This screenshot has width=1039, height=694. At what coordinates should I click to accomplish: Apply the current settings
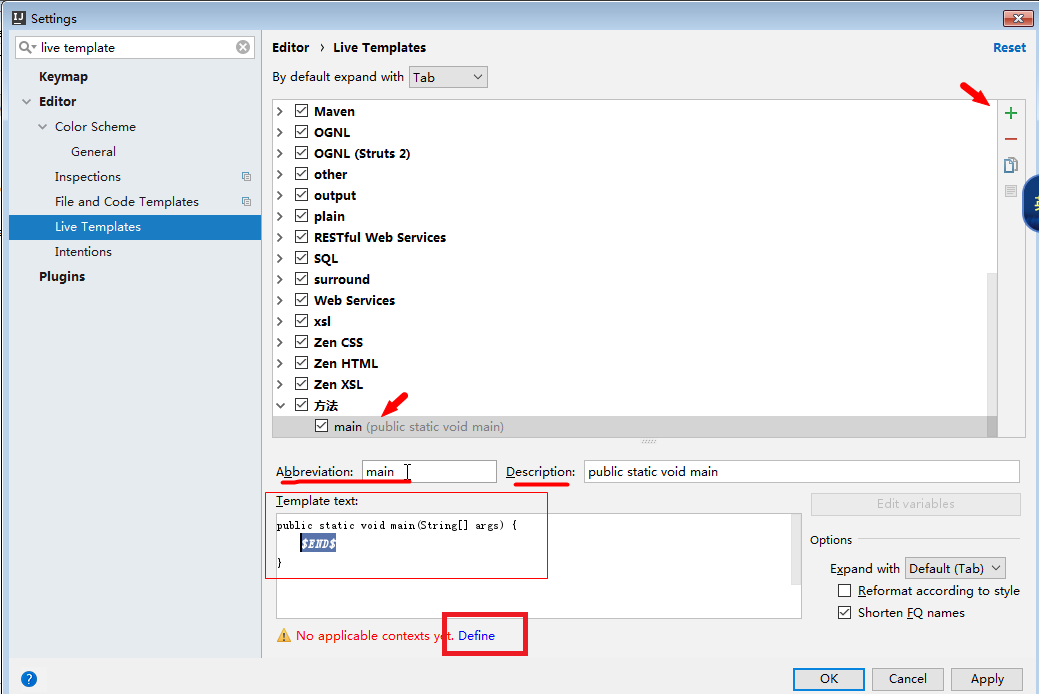coord(986,678)
